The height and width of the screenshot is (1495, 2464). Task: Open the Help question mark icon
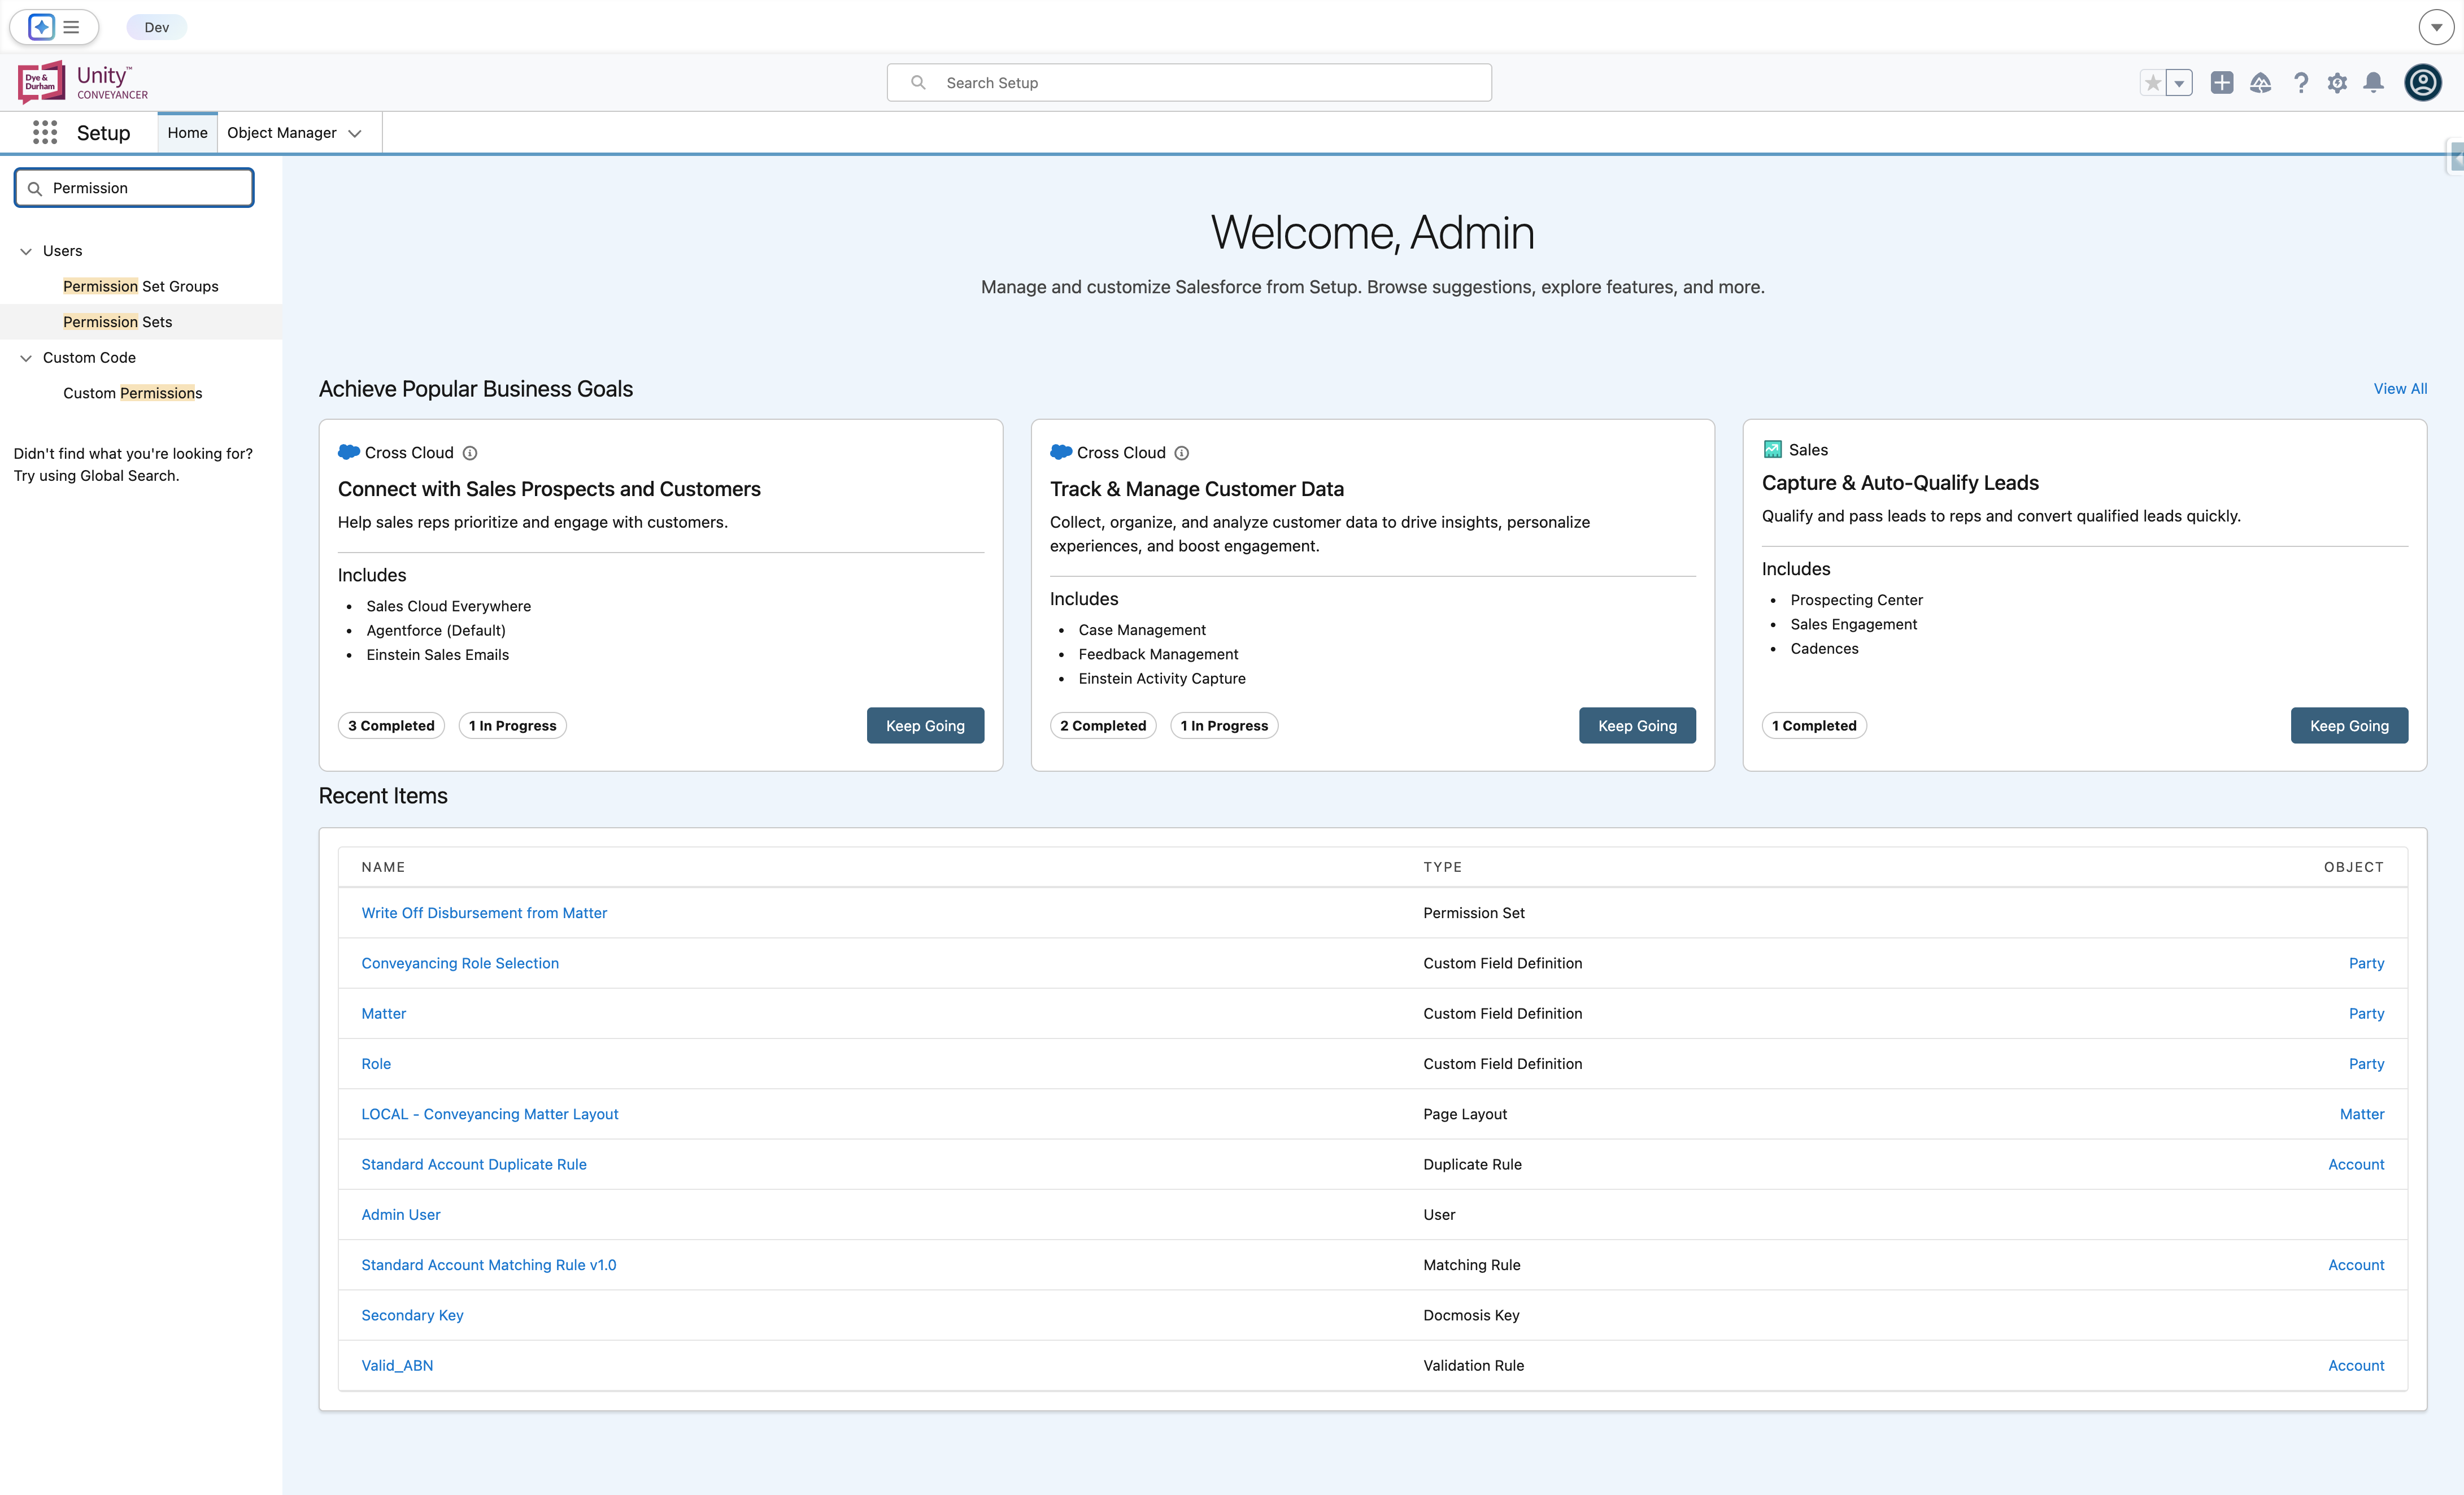2301,83
